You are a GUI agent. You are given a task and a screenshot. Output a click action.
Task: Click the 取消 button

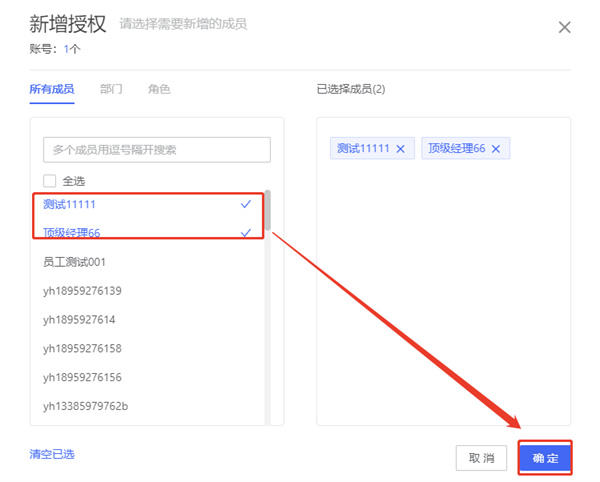click(481, 458)
